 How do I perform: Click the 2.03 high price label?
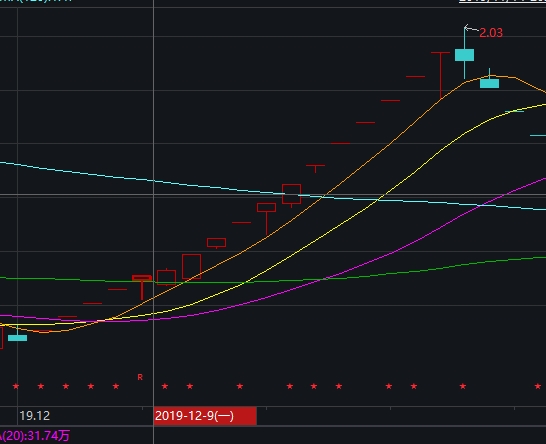[x=491, y=33]
